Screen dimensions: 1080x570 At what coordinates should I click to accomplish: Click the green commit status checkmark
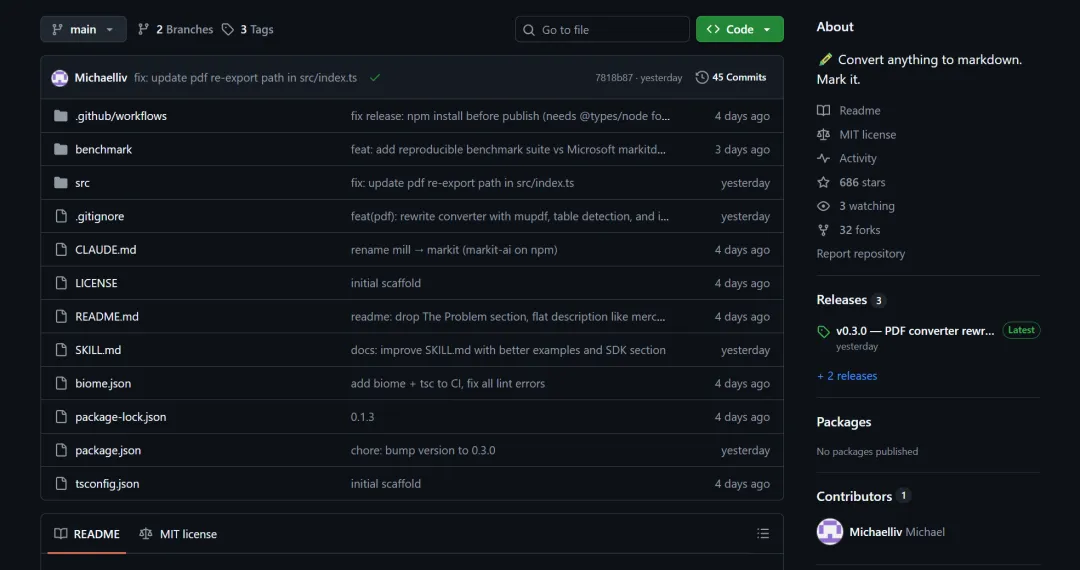click(x=375, y=77)
